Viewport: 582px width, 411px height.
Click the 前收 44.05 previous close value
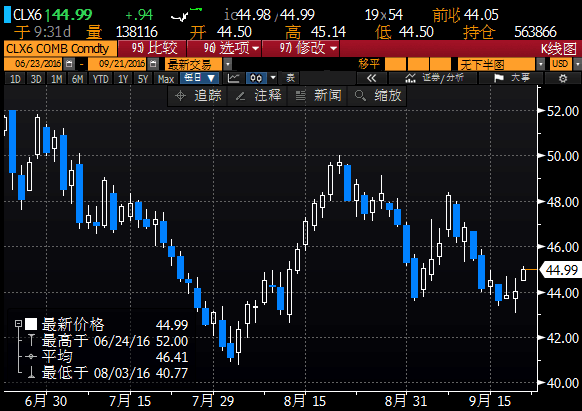481,15
